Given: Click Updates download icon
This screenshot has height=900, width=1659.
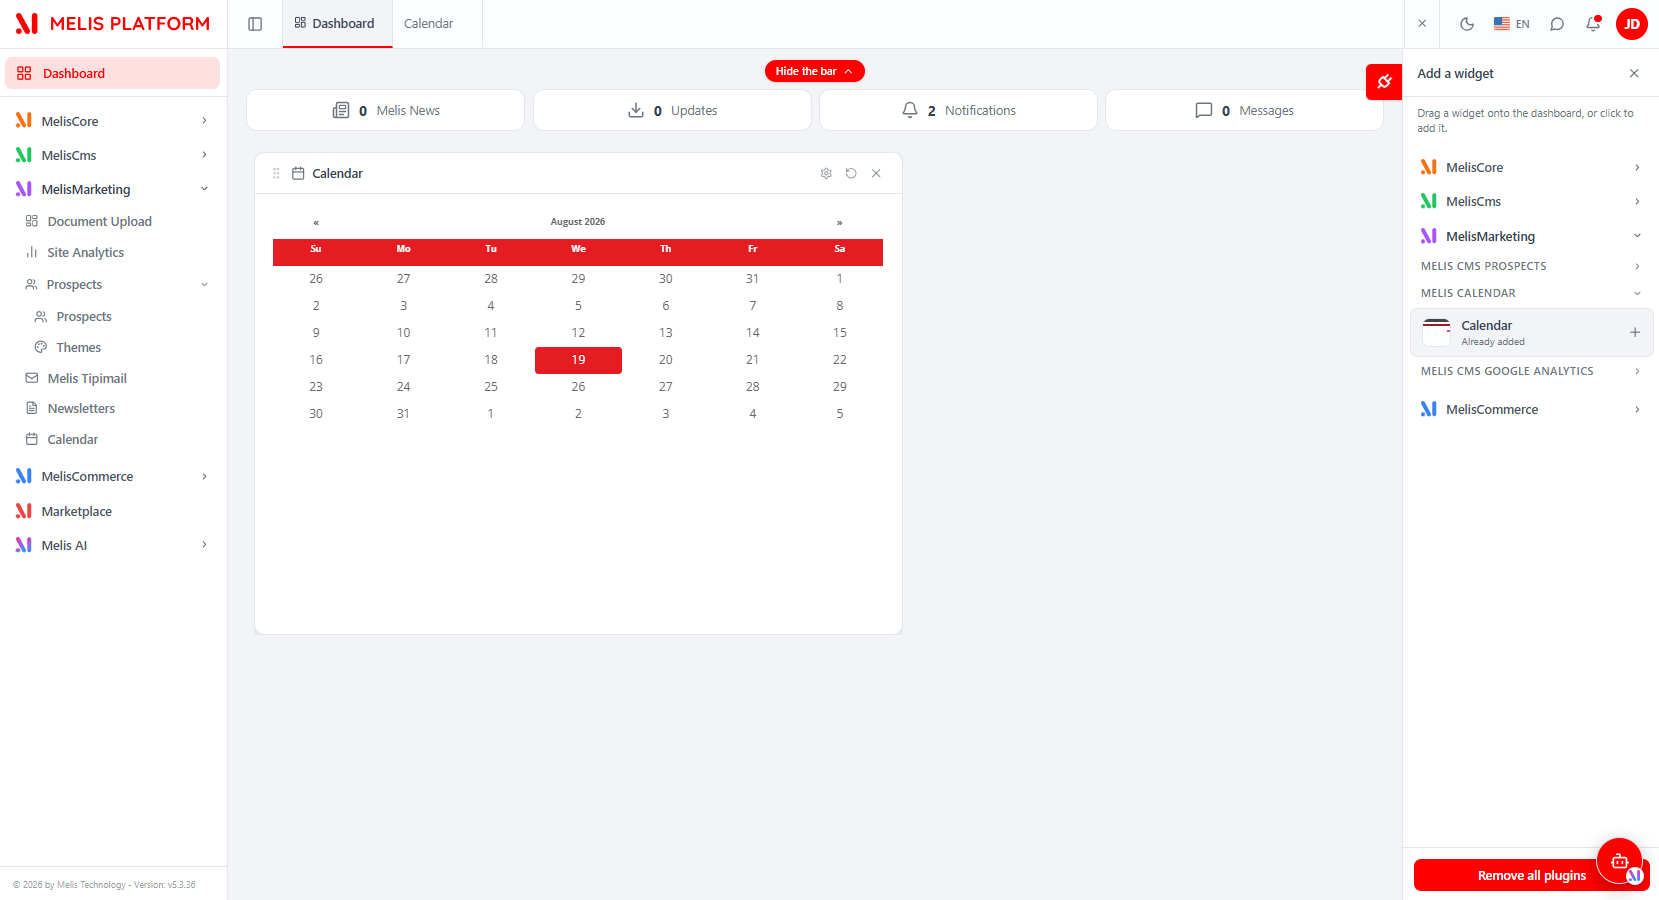Looking at the screenshot, I should pyautogui.click(x=636, y=110).
